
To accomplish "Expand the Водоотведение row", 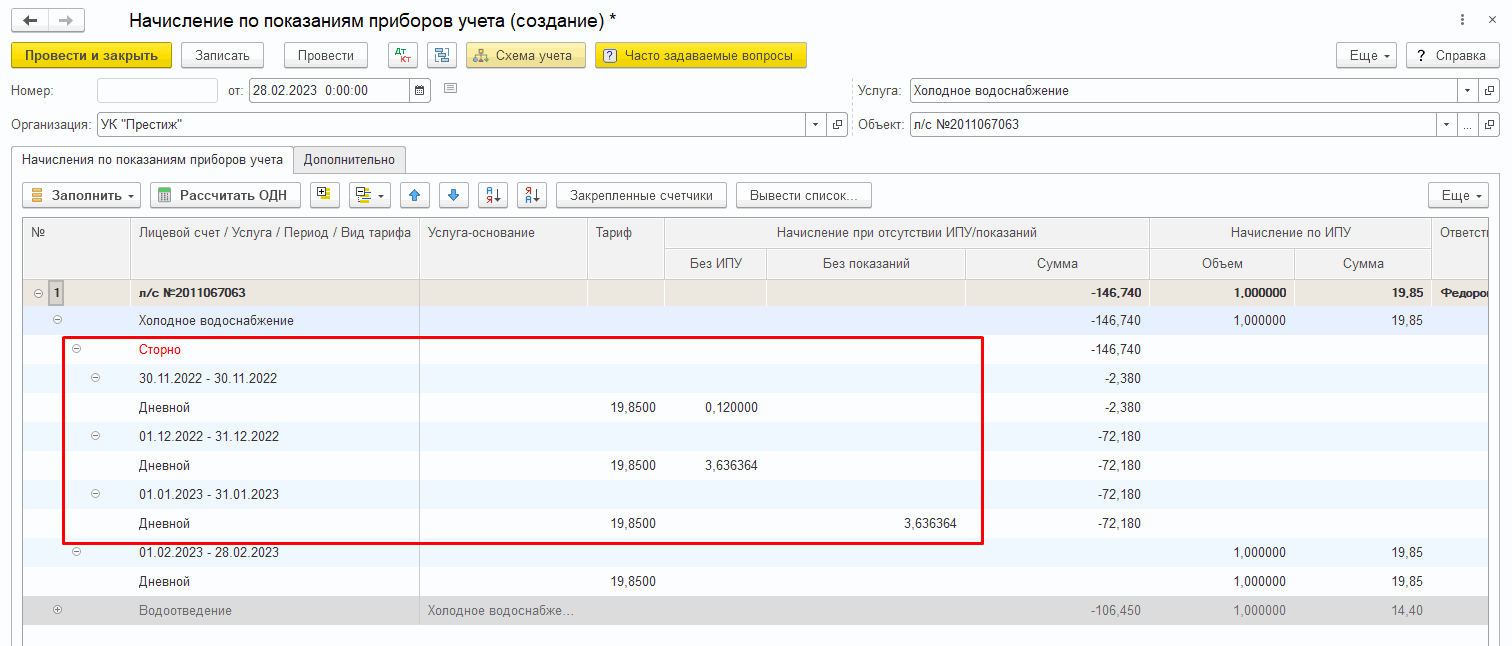I will tap(57, 610).
